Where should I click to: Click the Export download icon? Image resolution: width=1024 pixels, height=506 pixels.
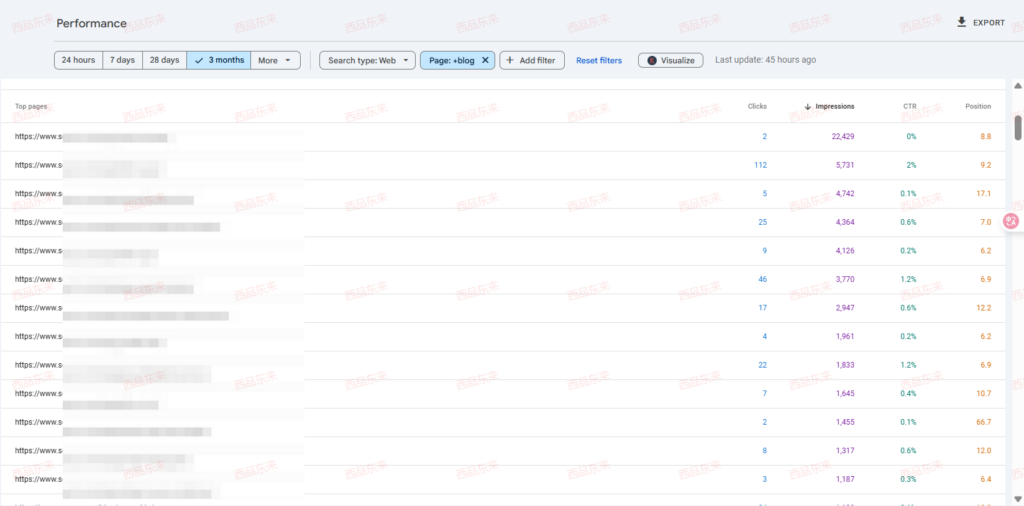[x=962, y=22]
